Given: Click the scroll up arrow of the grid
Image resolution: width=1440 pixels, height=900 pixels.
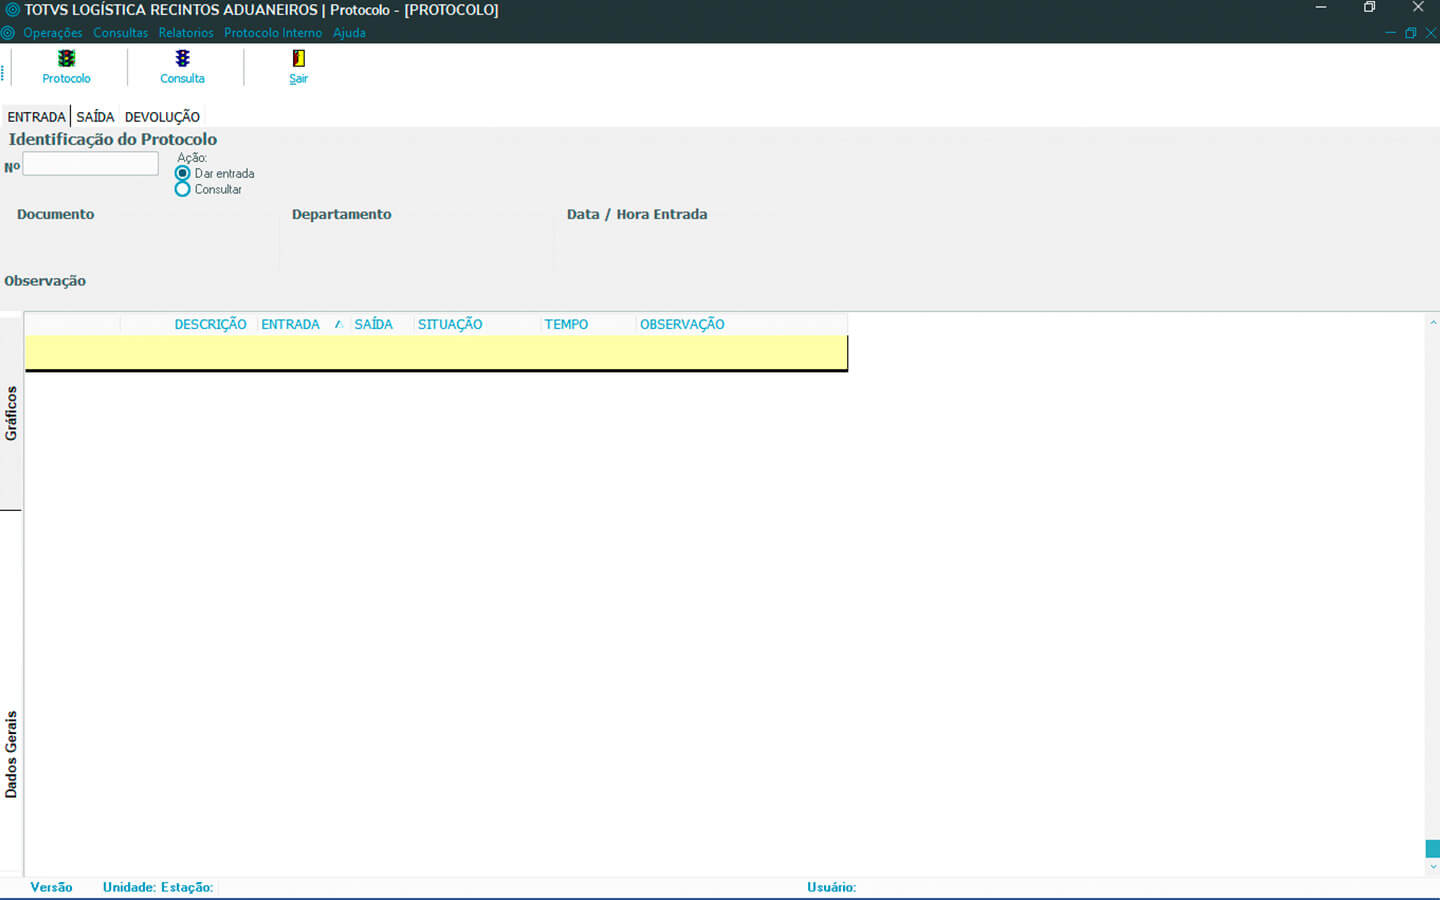Looking at the screenshot, I should (x=1433, y=323).
